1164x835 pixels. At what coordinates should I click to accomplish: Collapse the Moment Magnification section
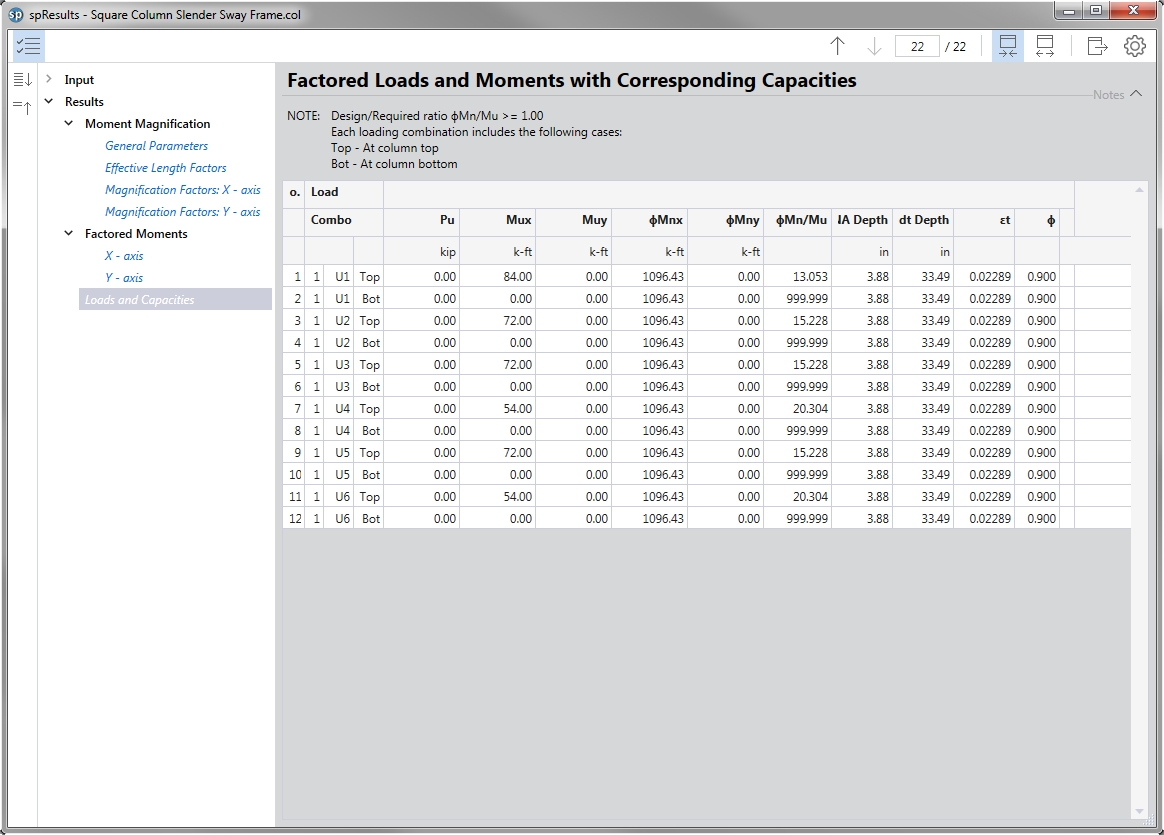[x=68, y=124]
